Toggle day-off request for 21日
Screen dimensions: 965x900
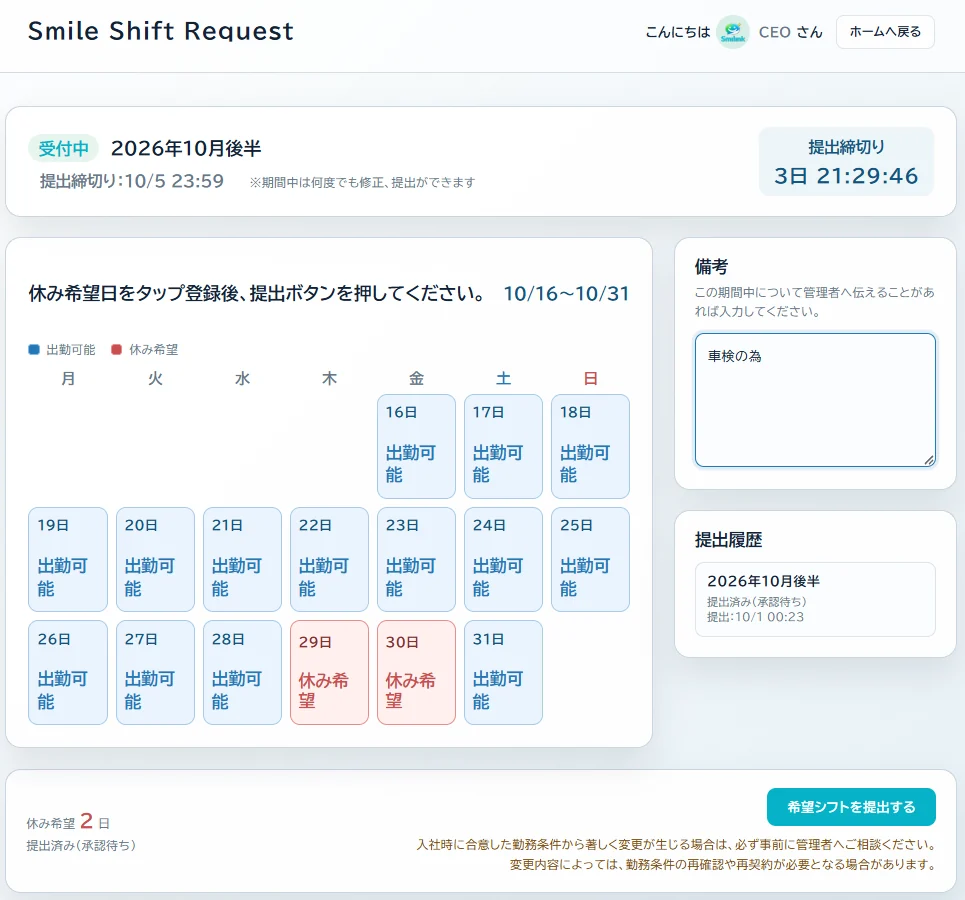[x=242, y=560]
